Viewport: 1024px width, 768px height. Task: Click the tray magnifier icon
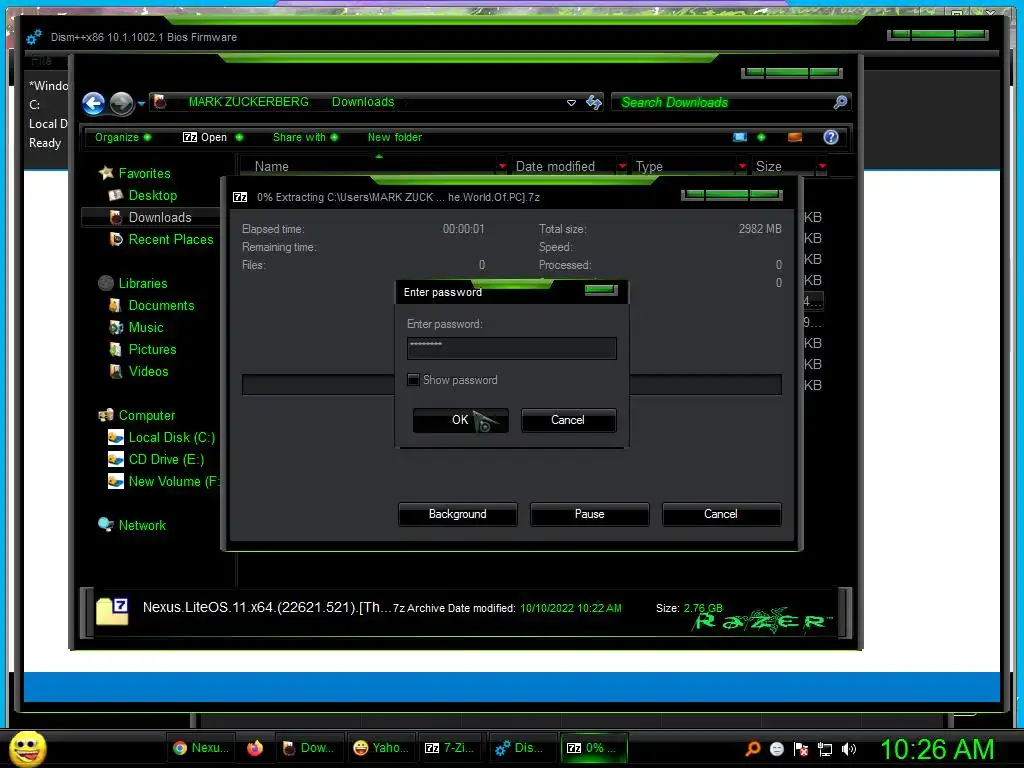pos(753,749)
